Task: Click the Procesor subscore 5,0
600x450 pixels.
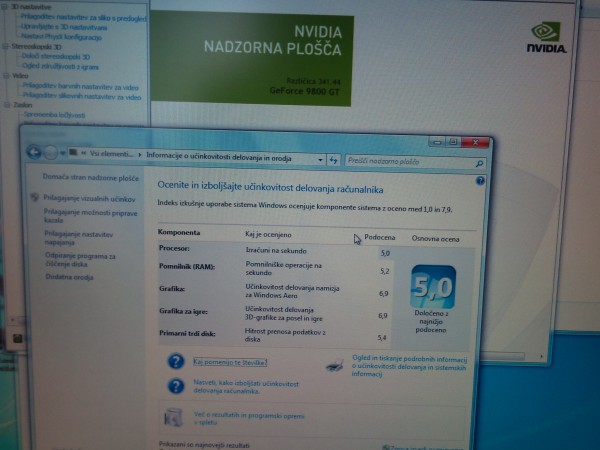Action: pyautogui.click(x=385, y=253)
